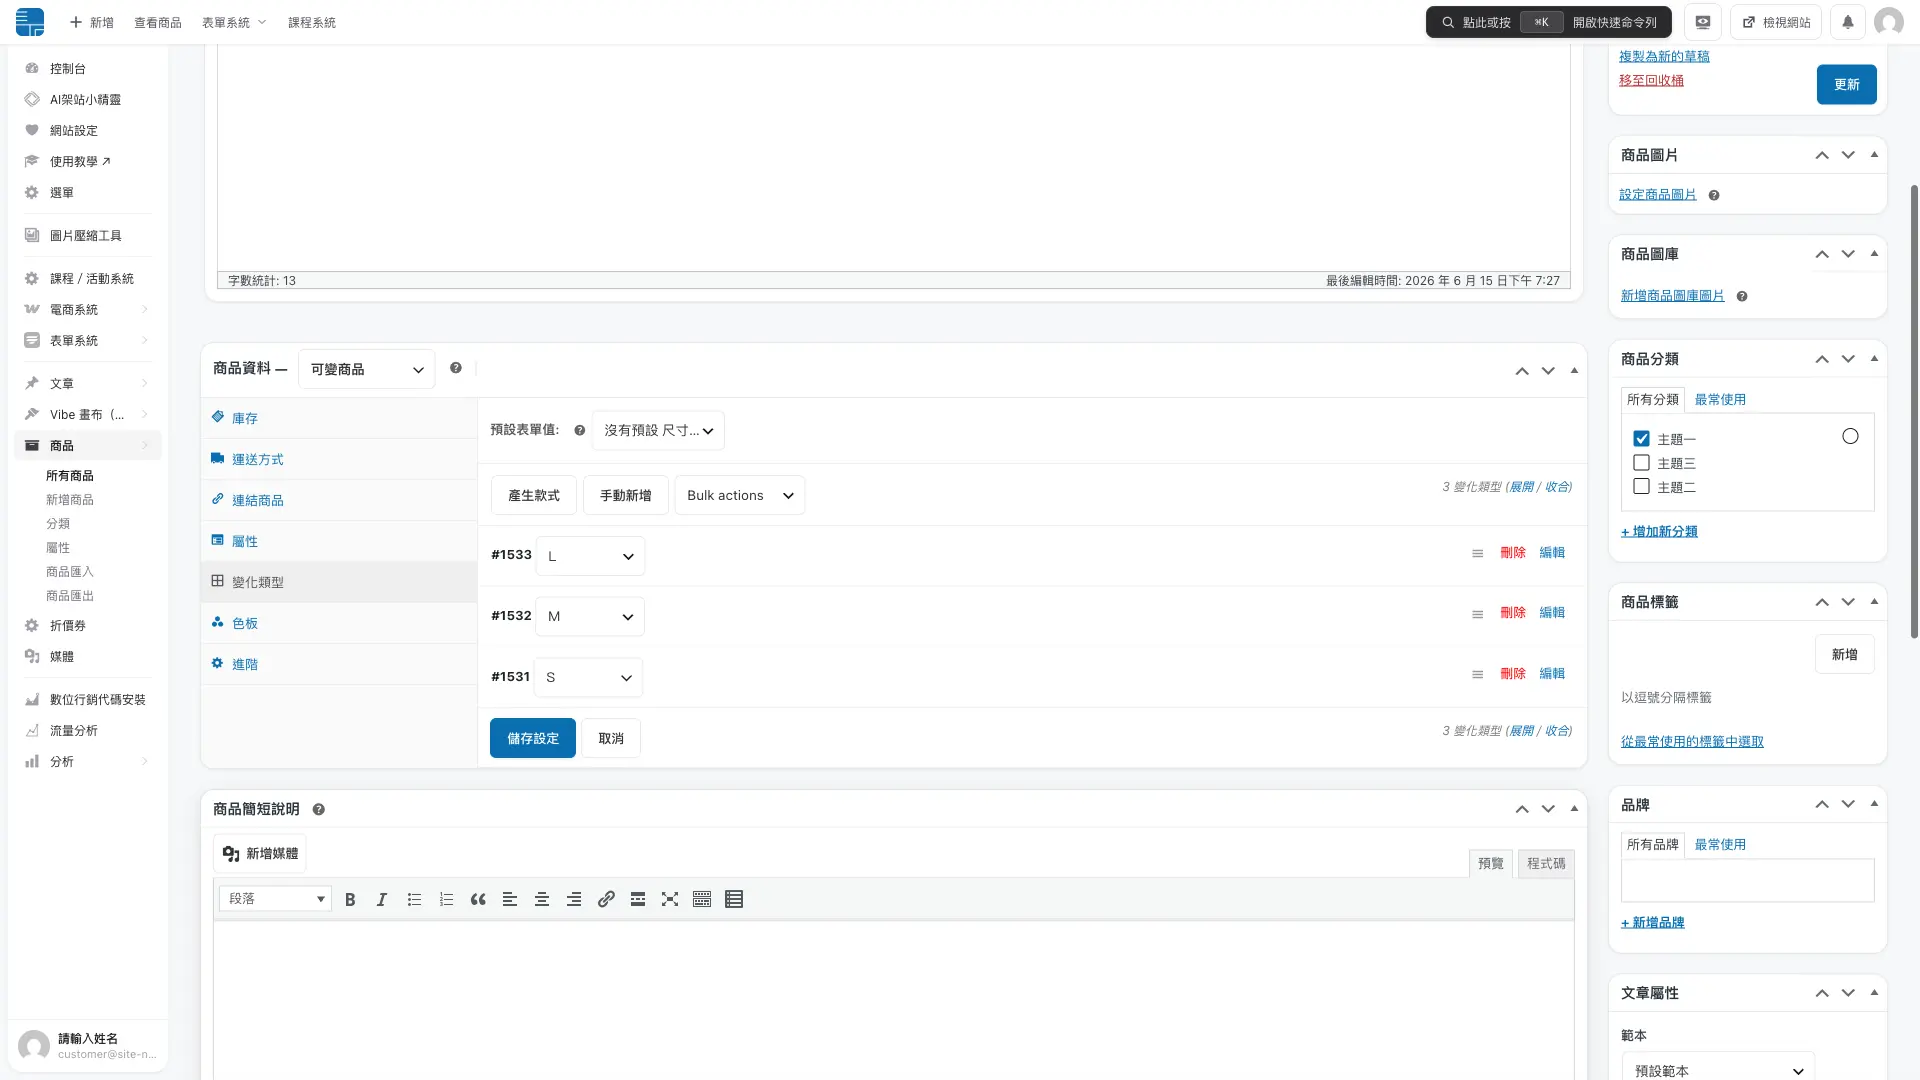The height and width of the screenshot is (1080, 1920).
Task: Change variation #1531 size dropdown S
Action: [588, 677]
